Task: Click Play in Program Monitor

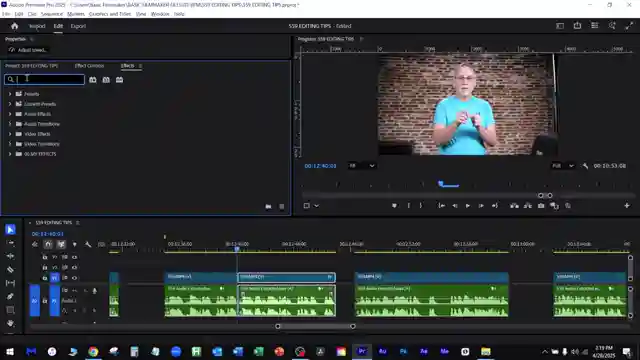Action: pos(468,206)
